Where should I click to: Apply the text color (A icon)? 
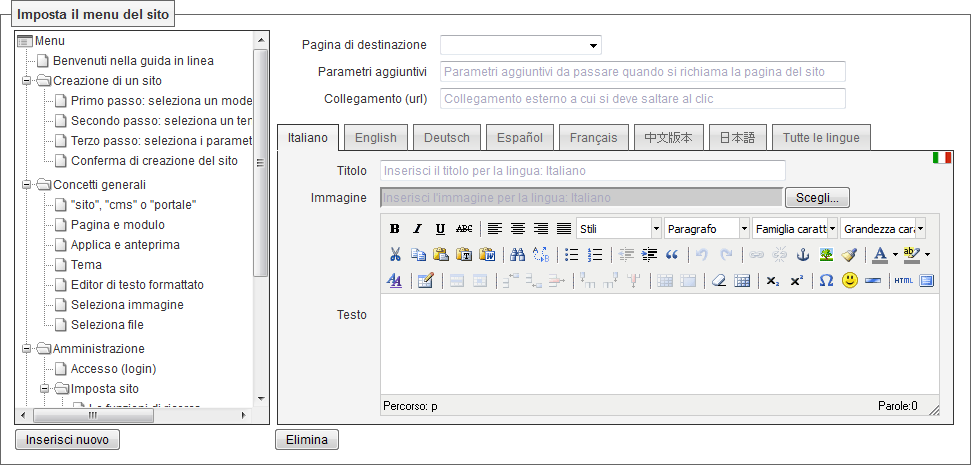click(x=880, y=254)
